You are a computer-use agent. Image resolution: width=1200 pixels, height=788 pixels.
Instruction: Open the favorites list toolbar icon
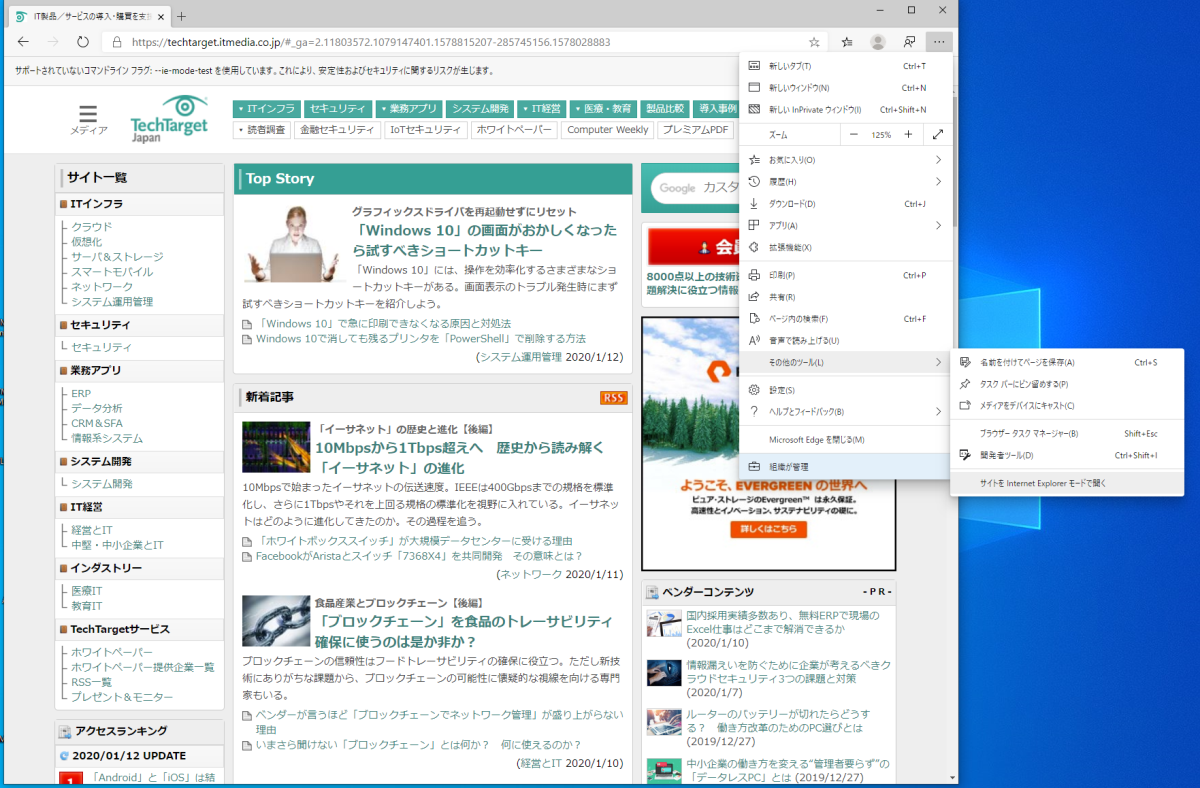[847, 42]
